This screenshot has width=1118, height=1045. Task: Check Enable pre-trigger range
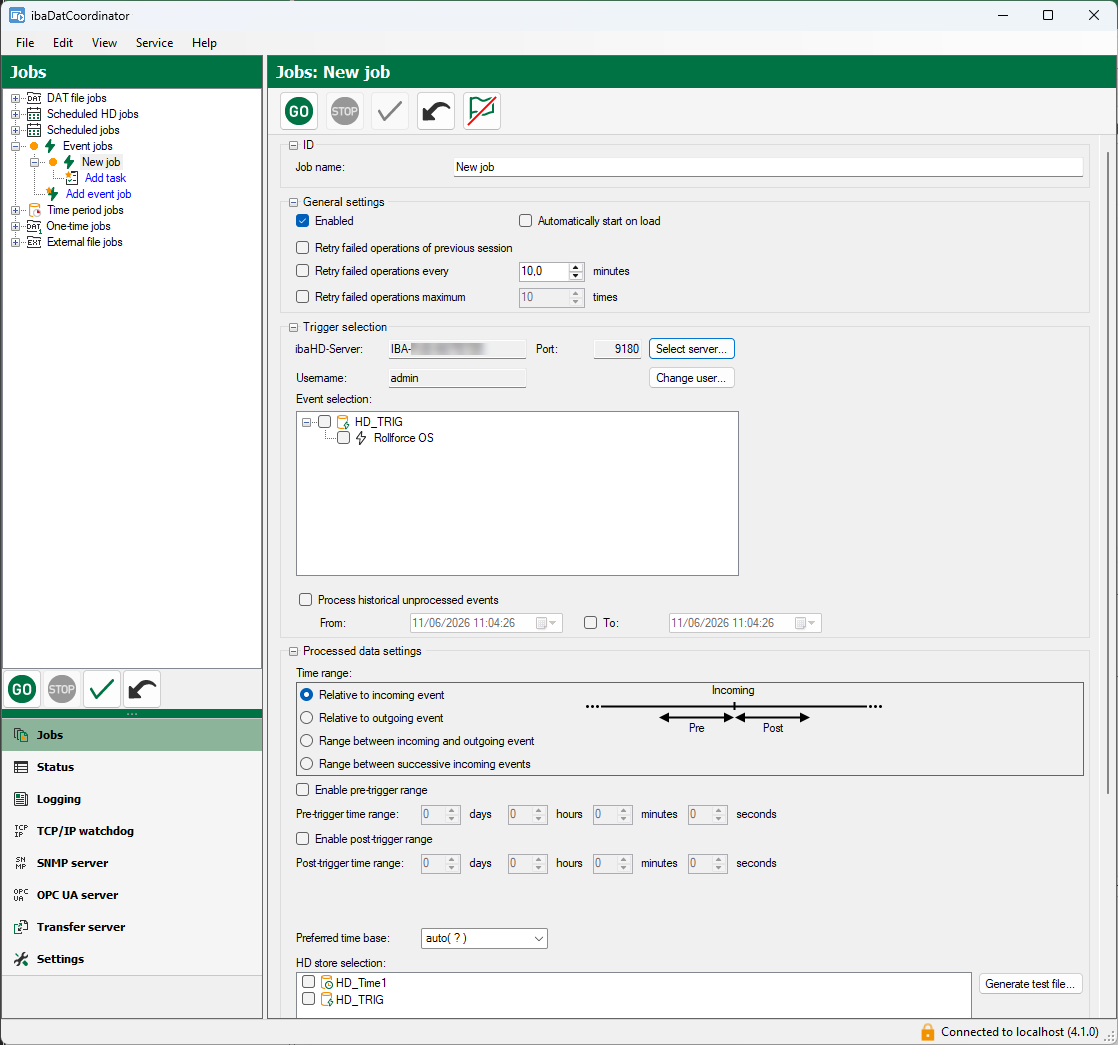tap(302, 790)
